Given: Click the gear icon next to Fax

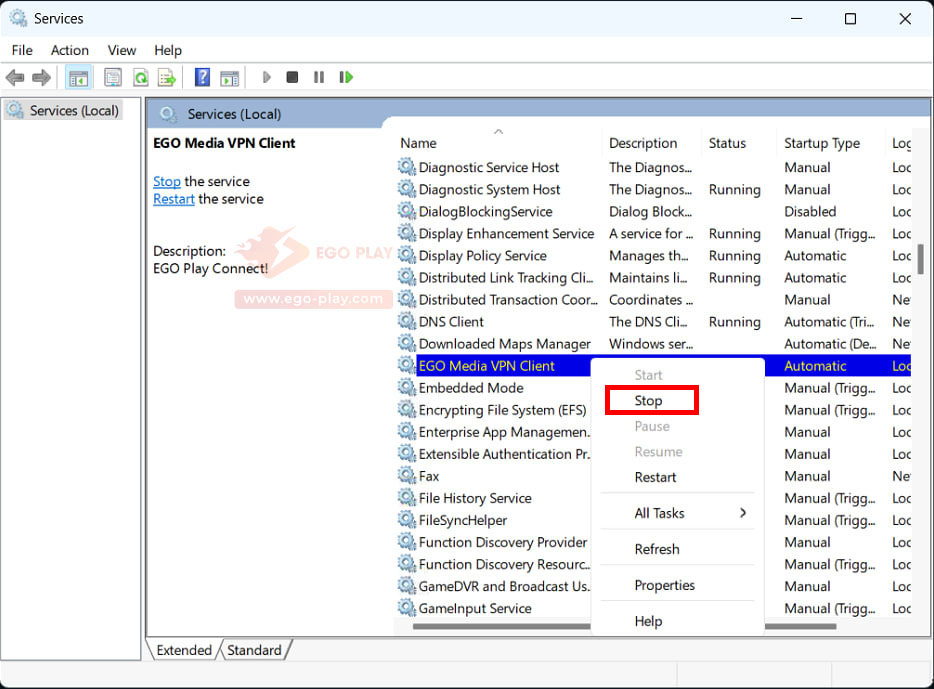Looking at the screenshot, I should pos(407,475).
